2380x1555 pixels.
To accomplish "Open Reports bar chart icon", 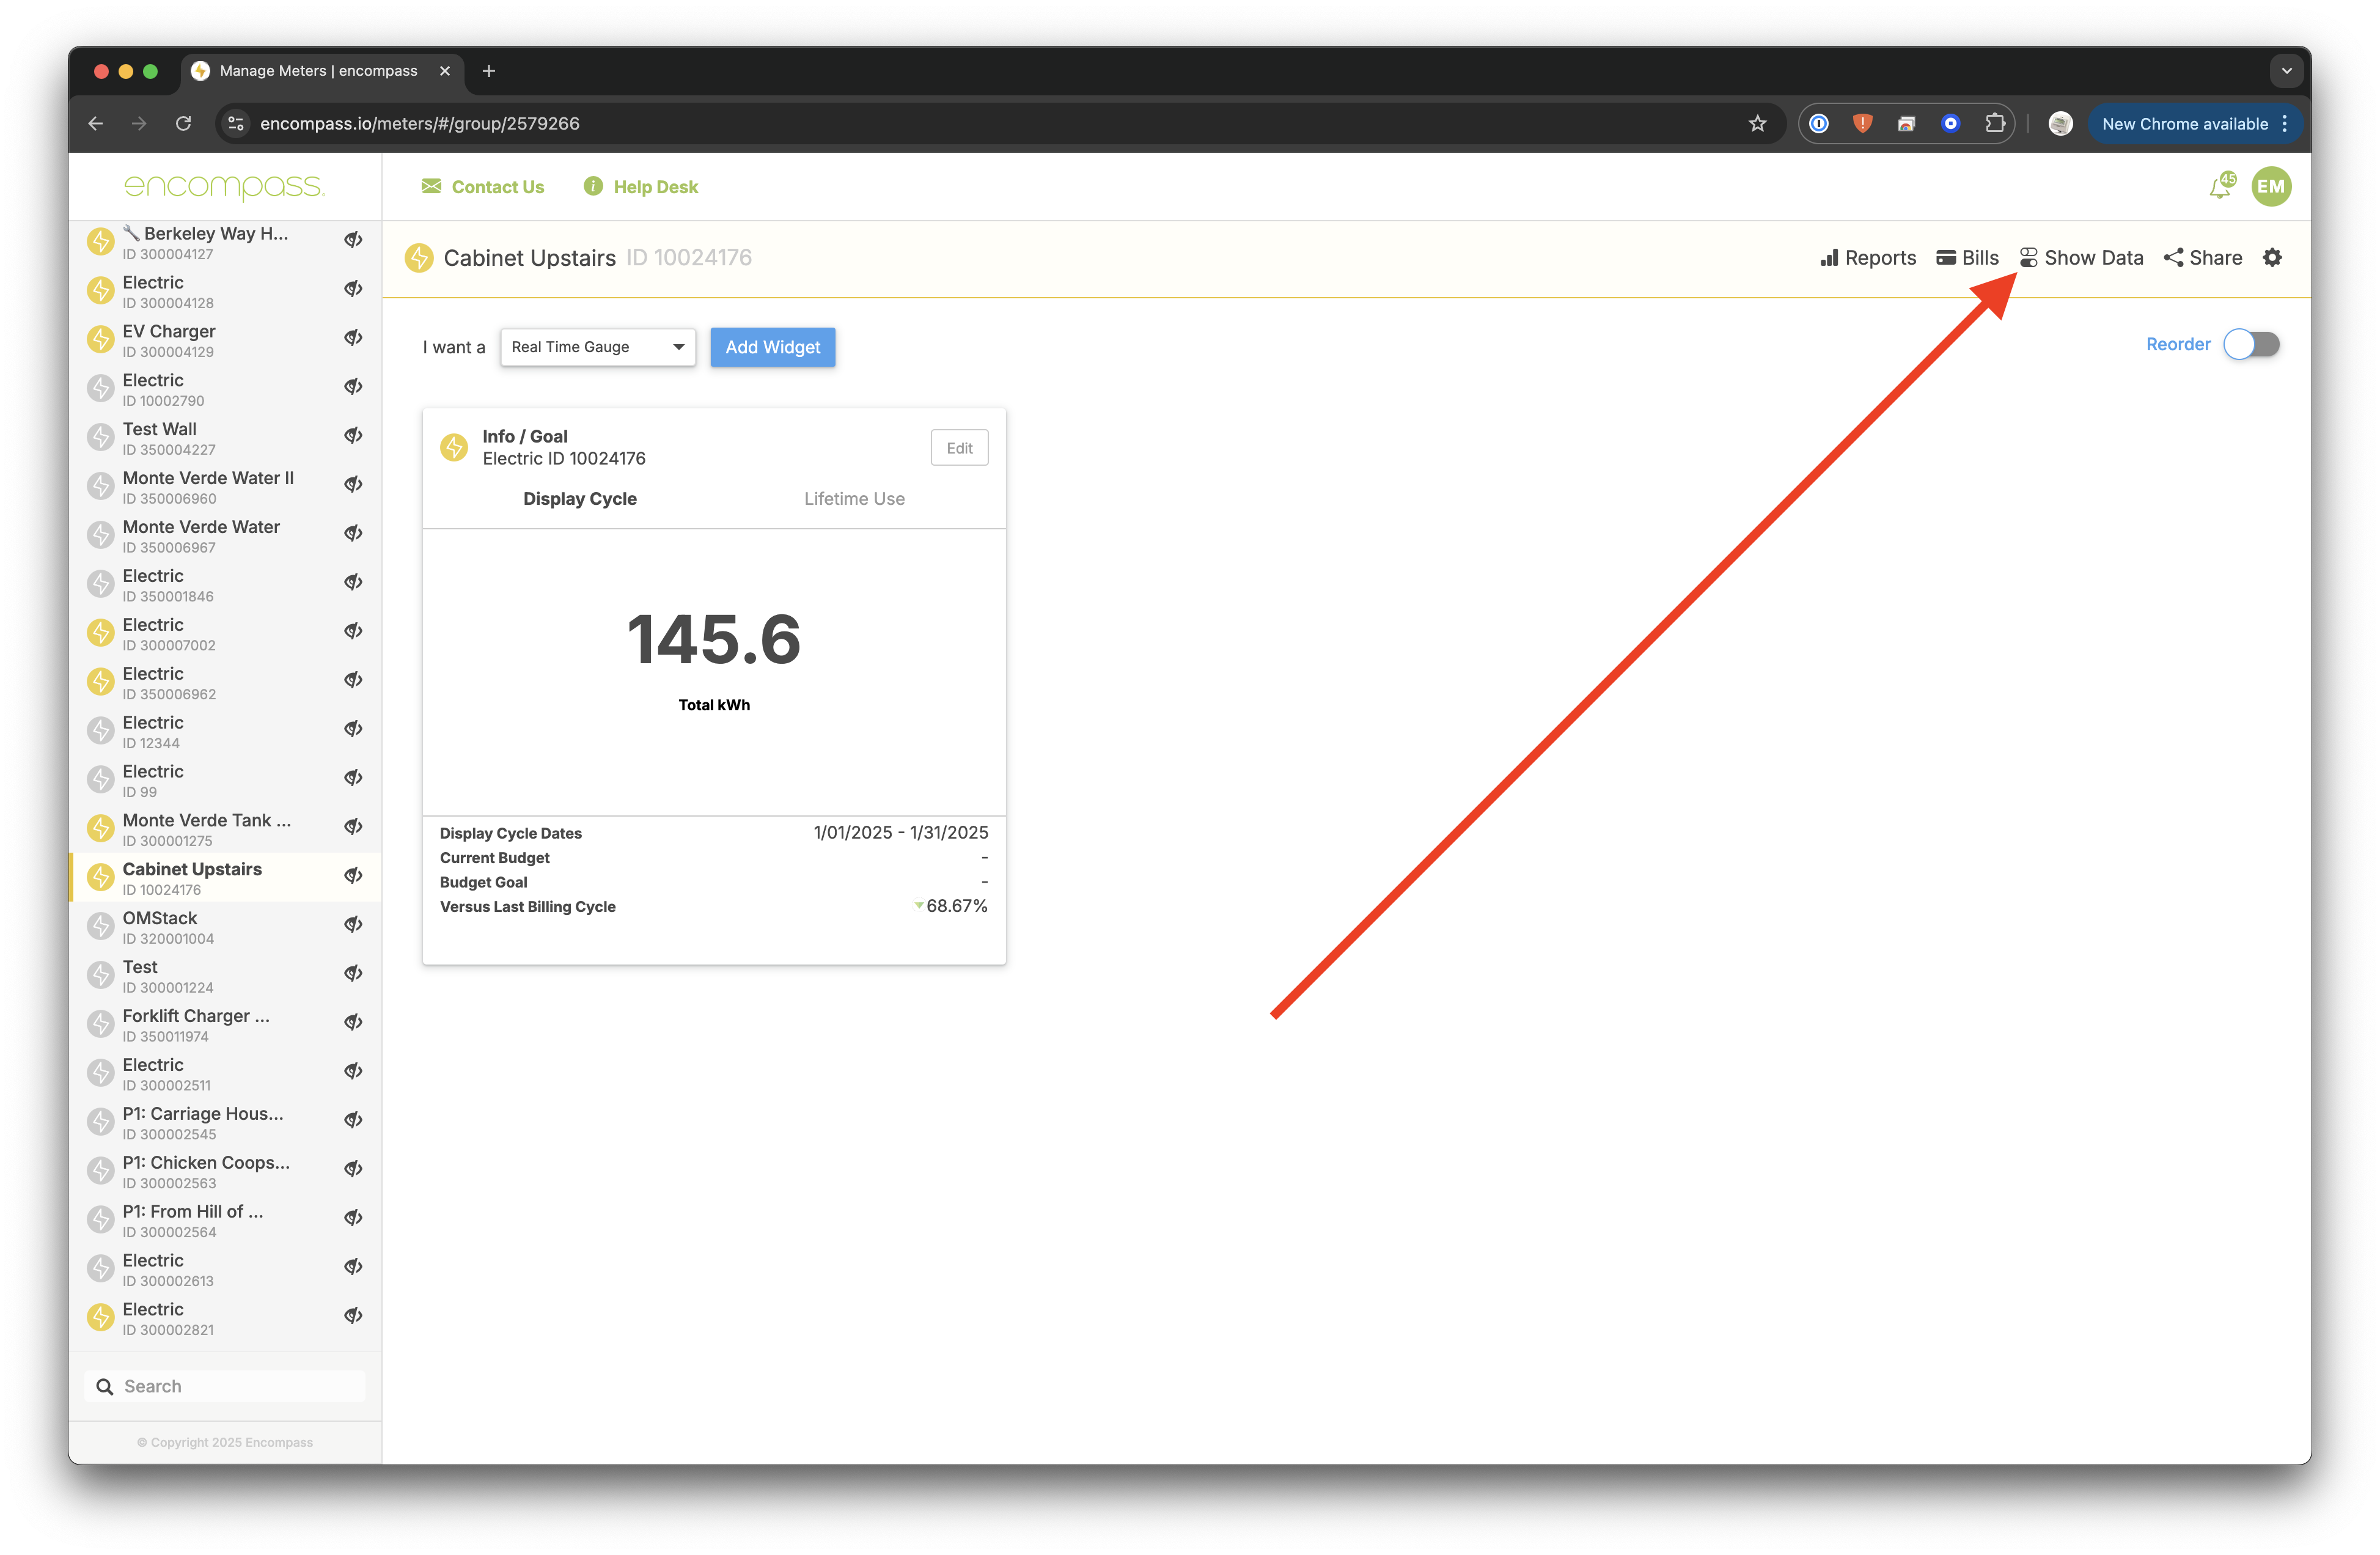I will tap(1829, 258).
